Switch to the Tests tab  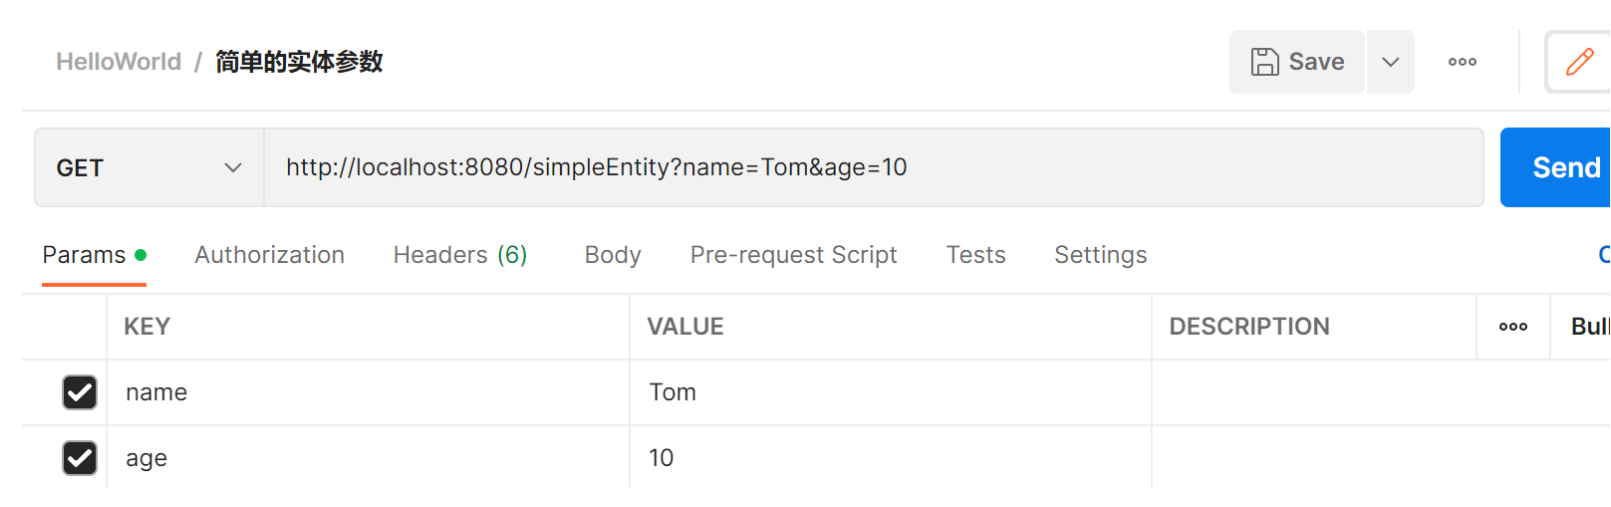click(976, 255)
